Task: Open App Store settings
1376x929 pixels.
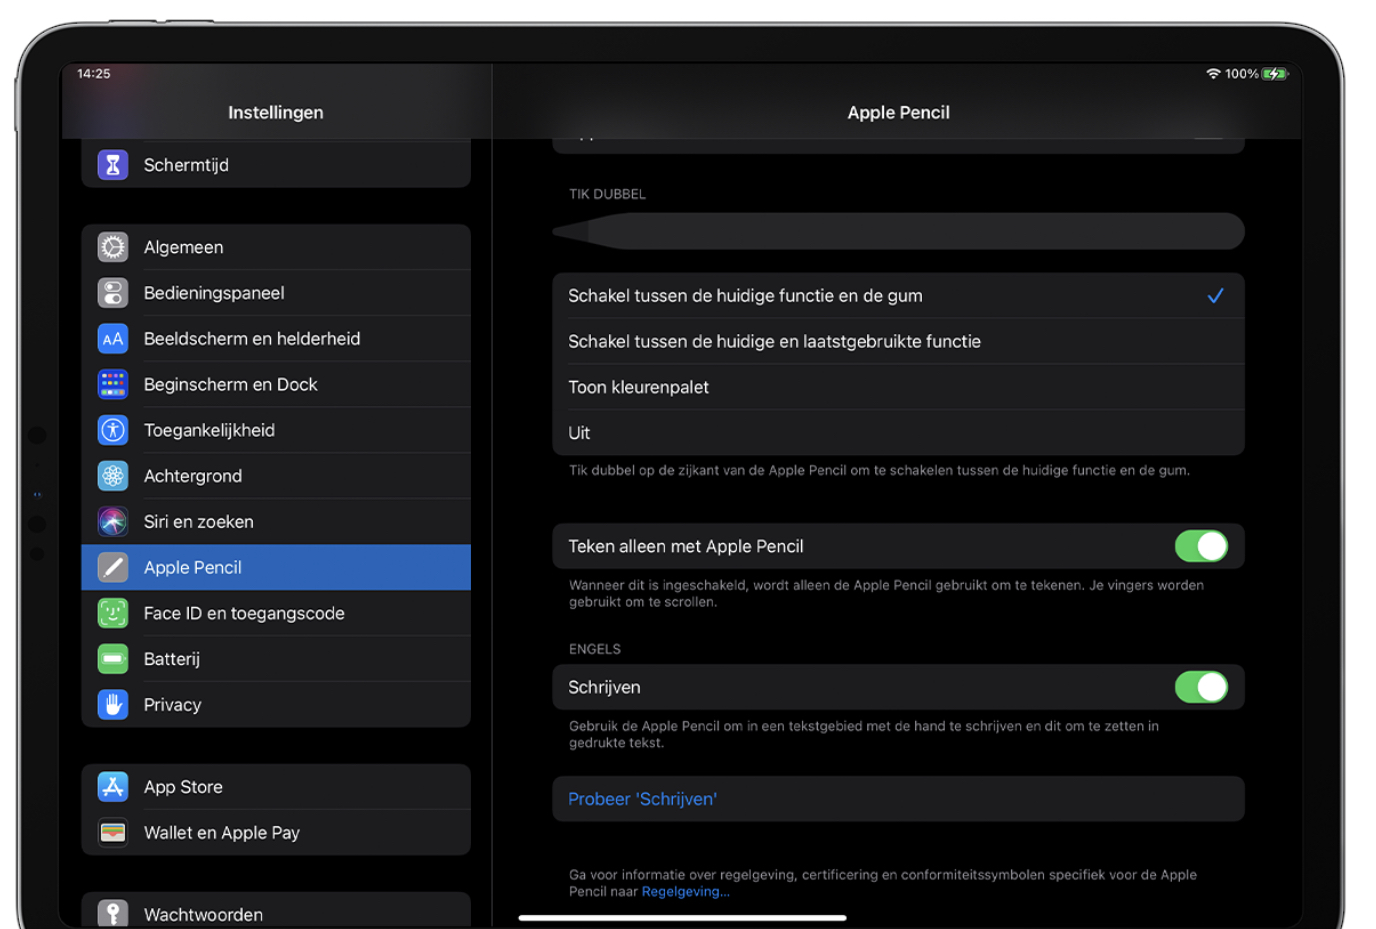Action: click(276, 787)
